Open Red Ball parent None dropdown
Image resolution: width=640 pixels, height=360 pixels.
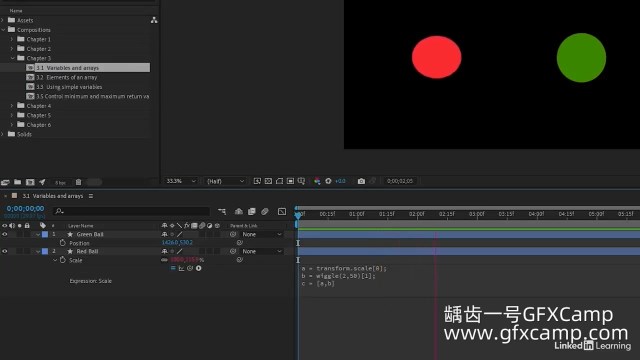coord(261,251)
